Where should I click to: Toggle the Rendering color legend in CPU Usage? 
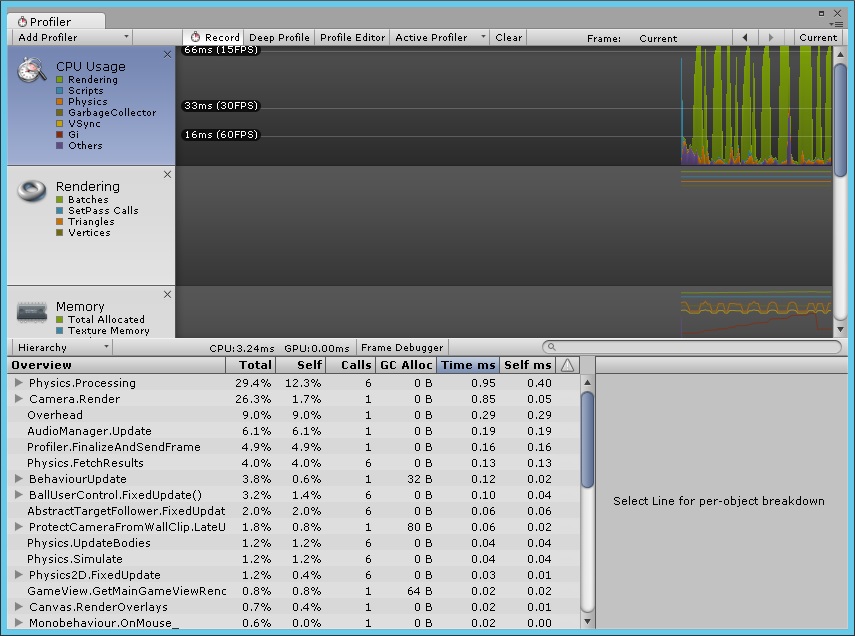[x=59, y=80]
